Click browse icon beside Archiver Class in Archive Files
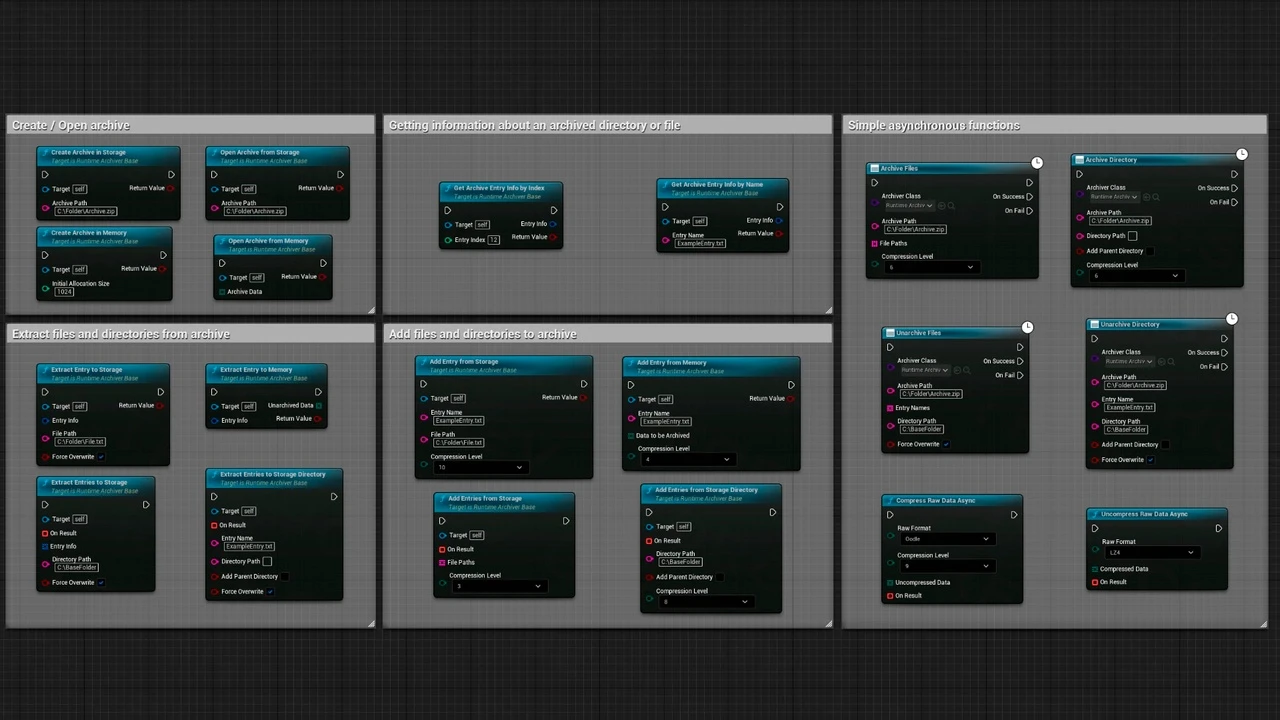 951,206
